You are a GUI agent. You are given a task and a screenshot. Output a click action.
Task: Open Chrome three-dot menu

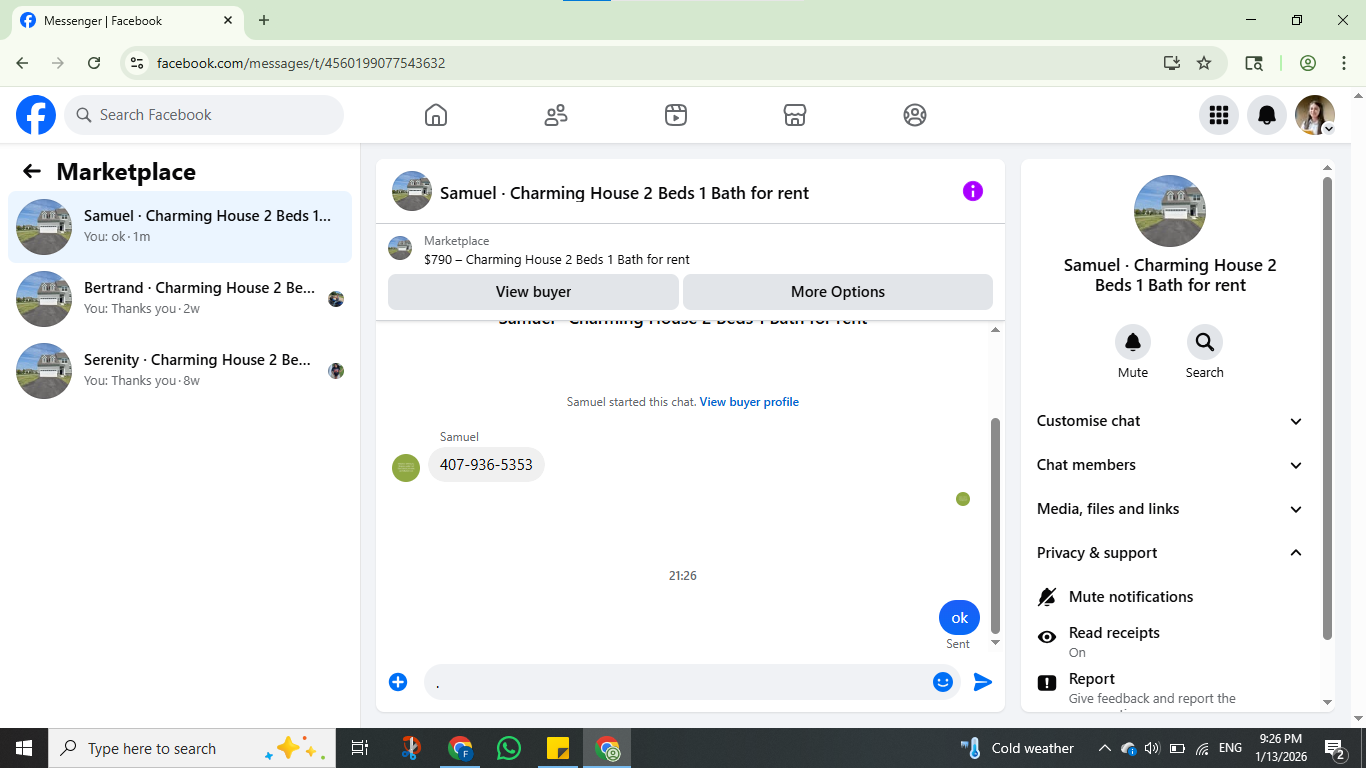coord(1344,63)
